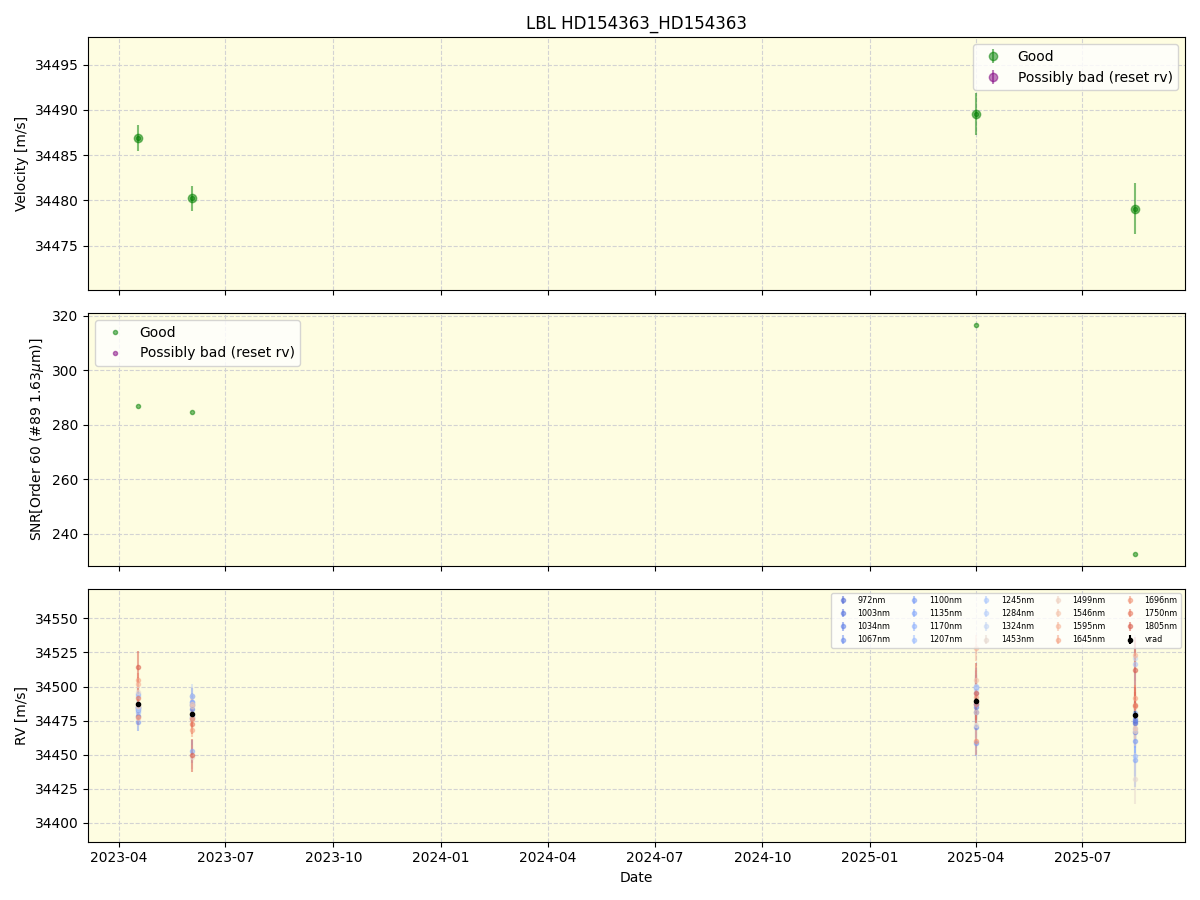Screen dimensions: 1200x900
Task: Select the August 2025 velocity point near 34479
Action: (x=1135, y=209)
